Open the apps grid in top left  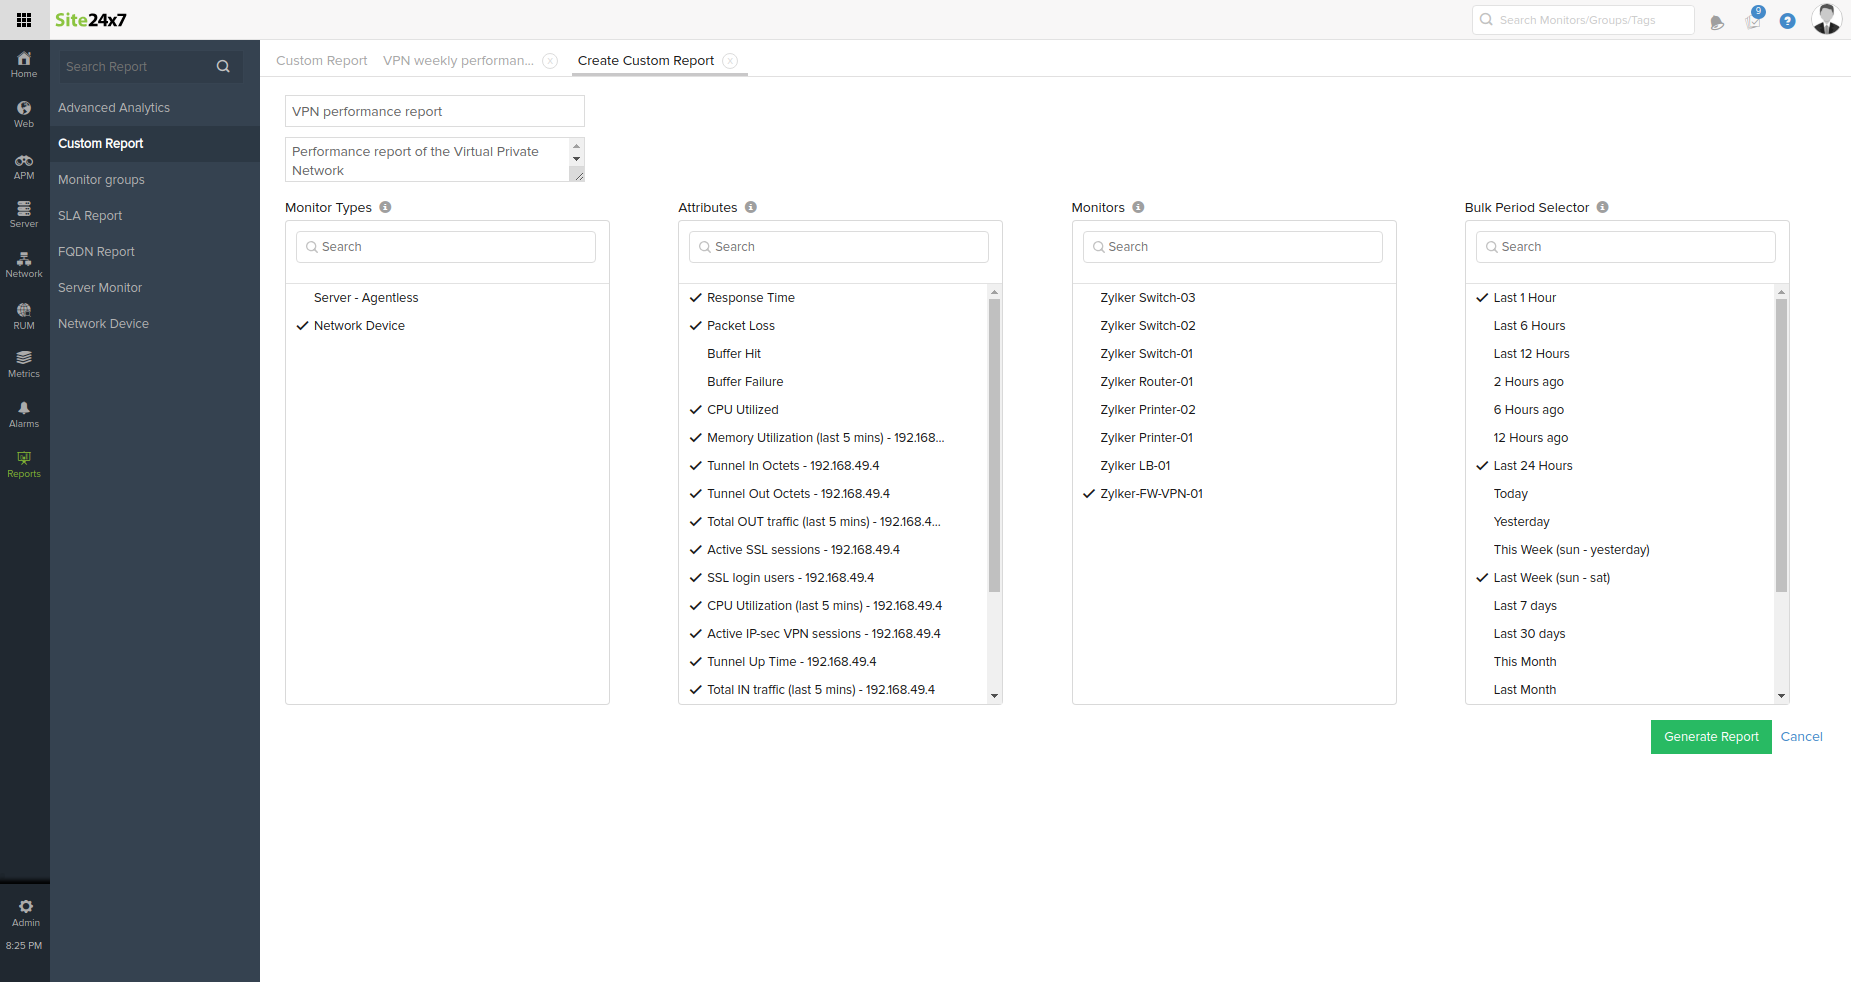pos(24,20)
